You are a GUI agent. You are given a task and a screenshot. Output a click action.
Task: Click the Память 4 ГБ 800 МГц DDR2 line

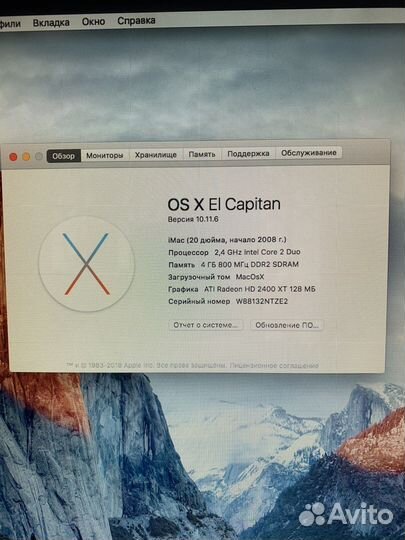(233, 264)
